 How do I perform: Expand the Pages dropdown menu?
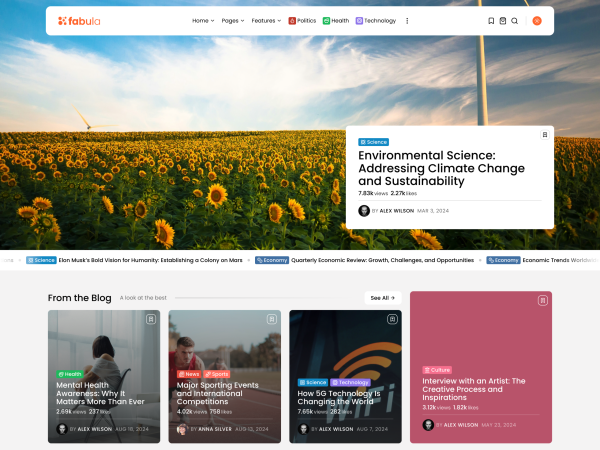click(233, 21)
